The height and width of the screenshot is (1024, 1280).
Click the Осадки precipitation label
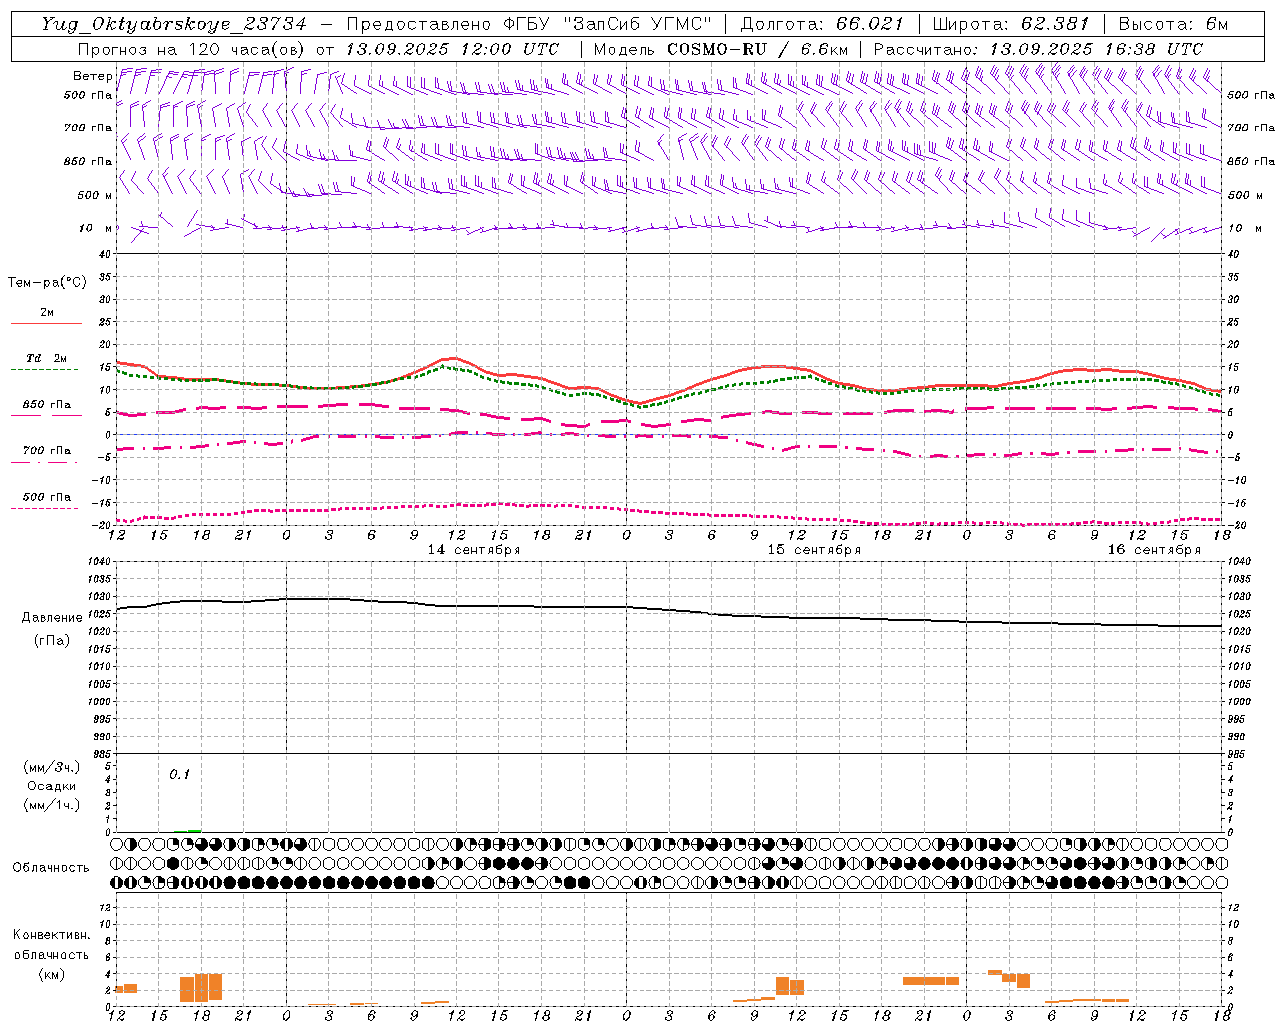pos(51,786)
